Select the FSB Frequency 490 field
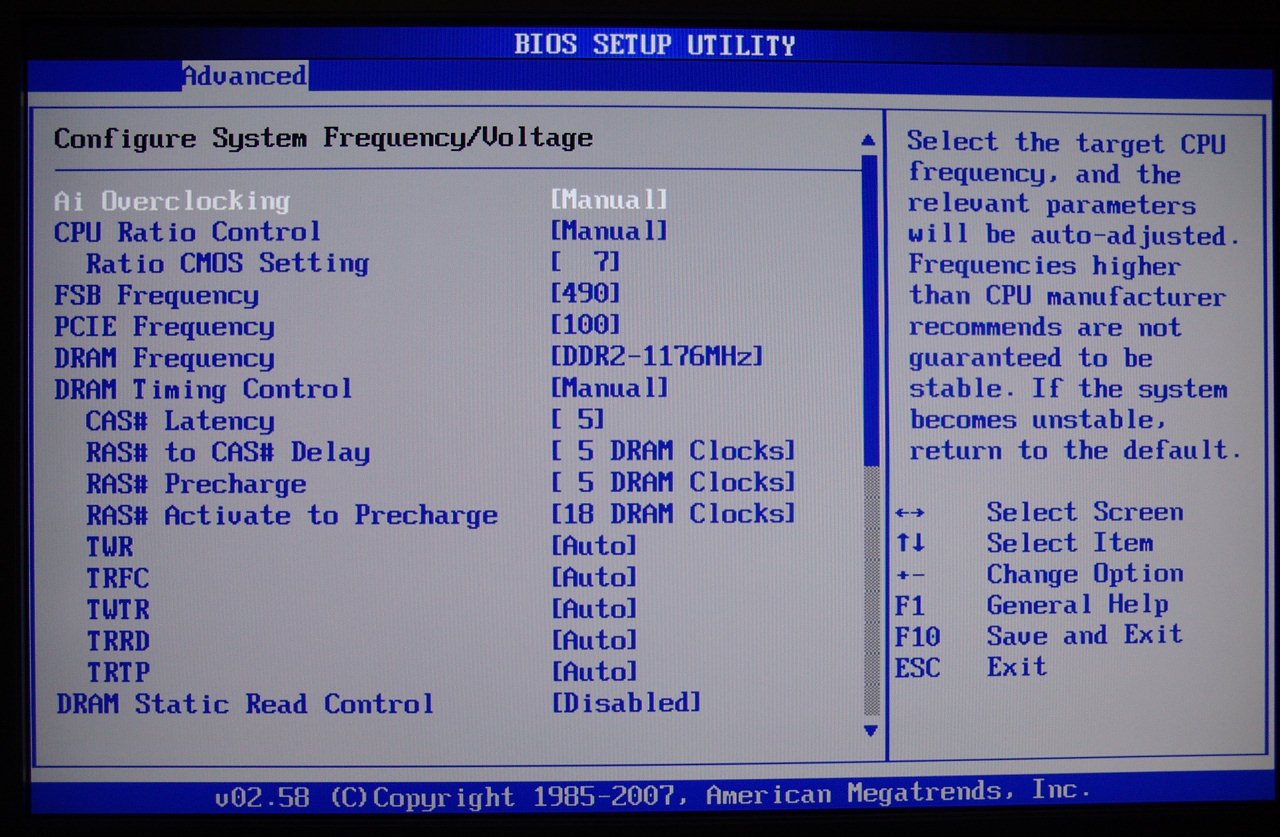 [x=585, y=294]
